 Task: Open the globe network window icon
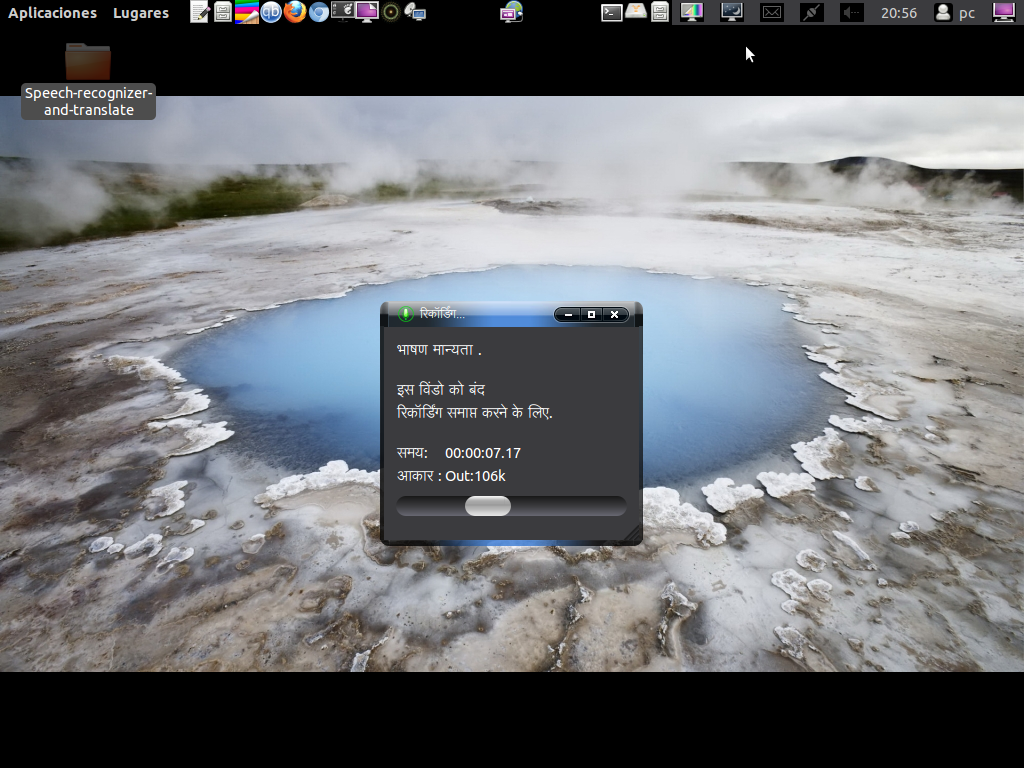pos(511,12)
